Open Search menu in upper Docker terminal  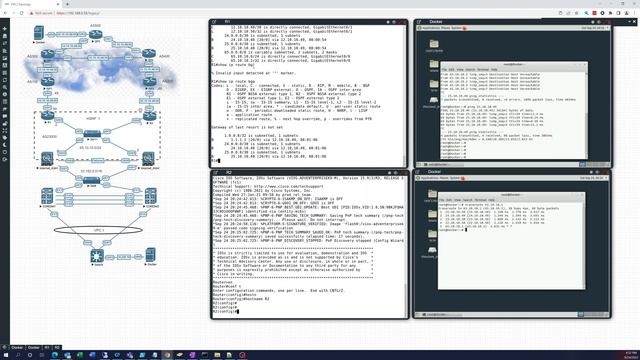coord(470,70)
